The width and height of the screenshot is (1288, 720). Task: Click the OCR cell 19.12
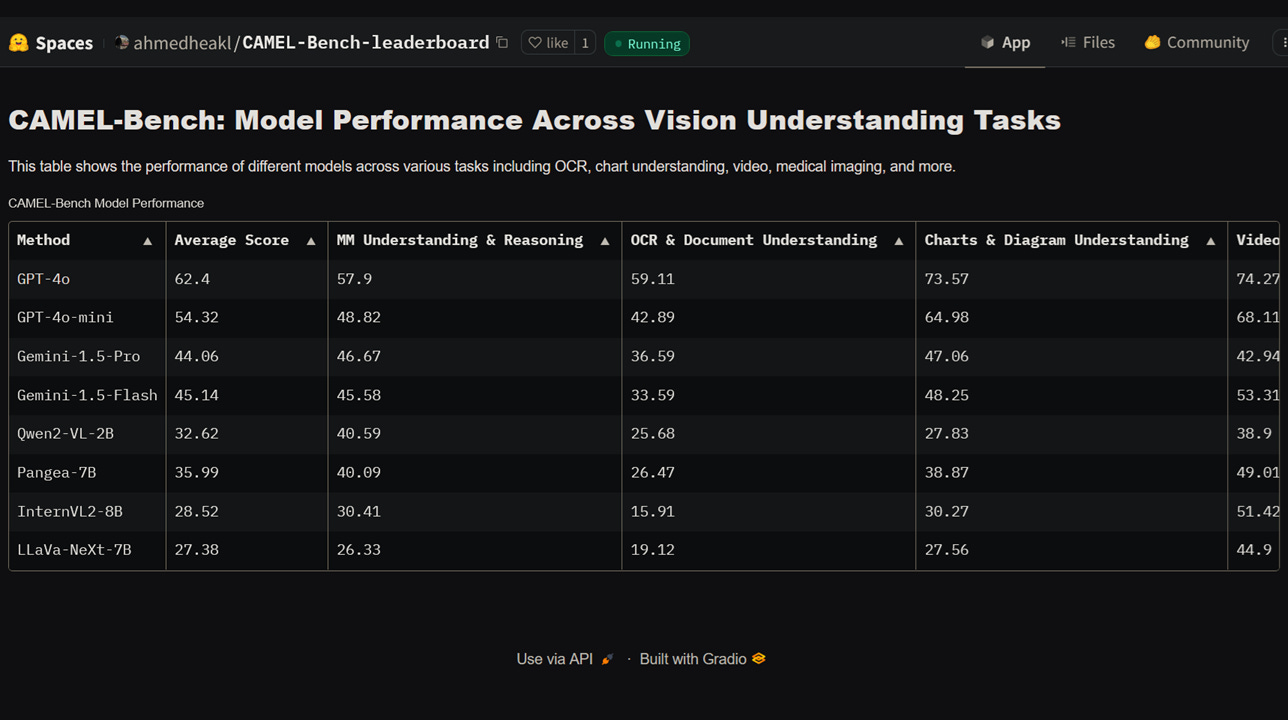coord(769,550)
